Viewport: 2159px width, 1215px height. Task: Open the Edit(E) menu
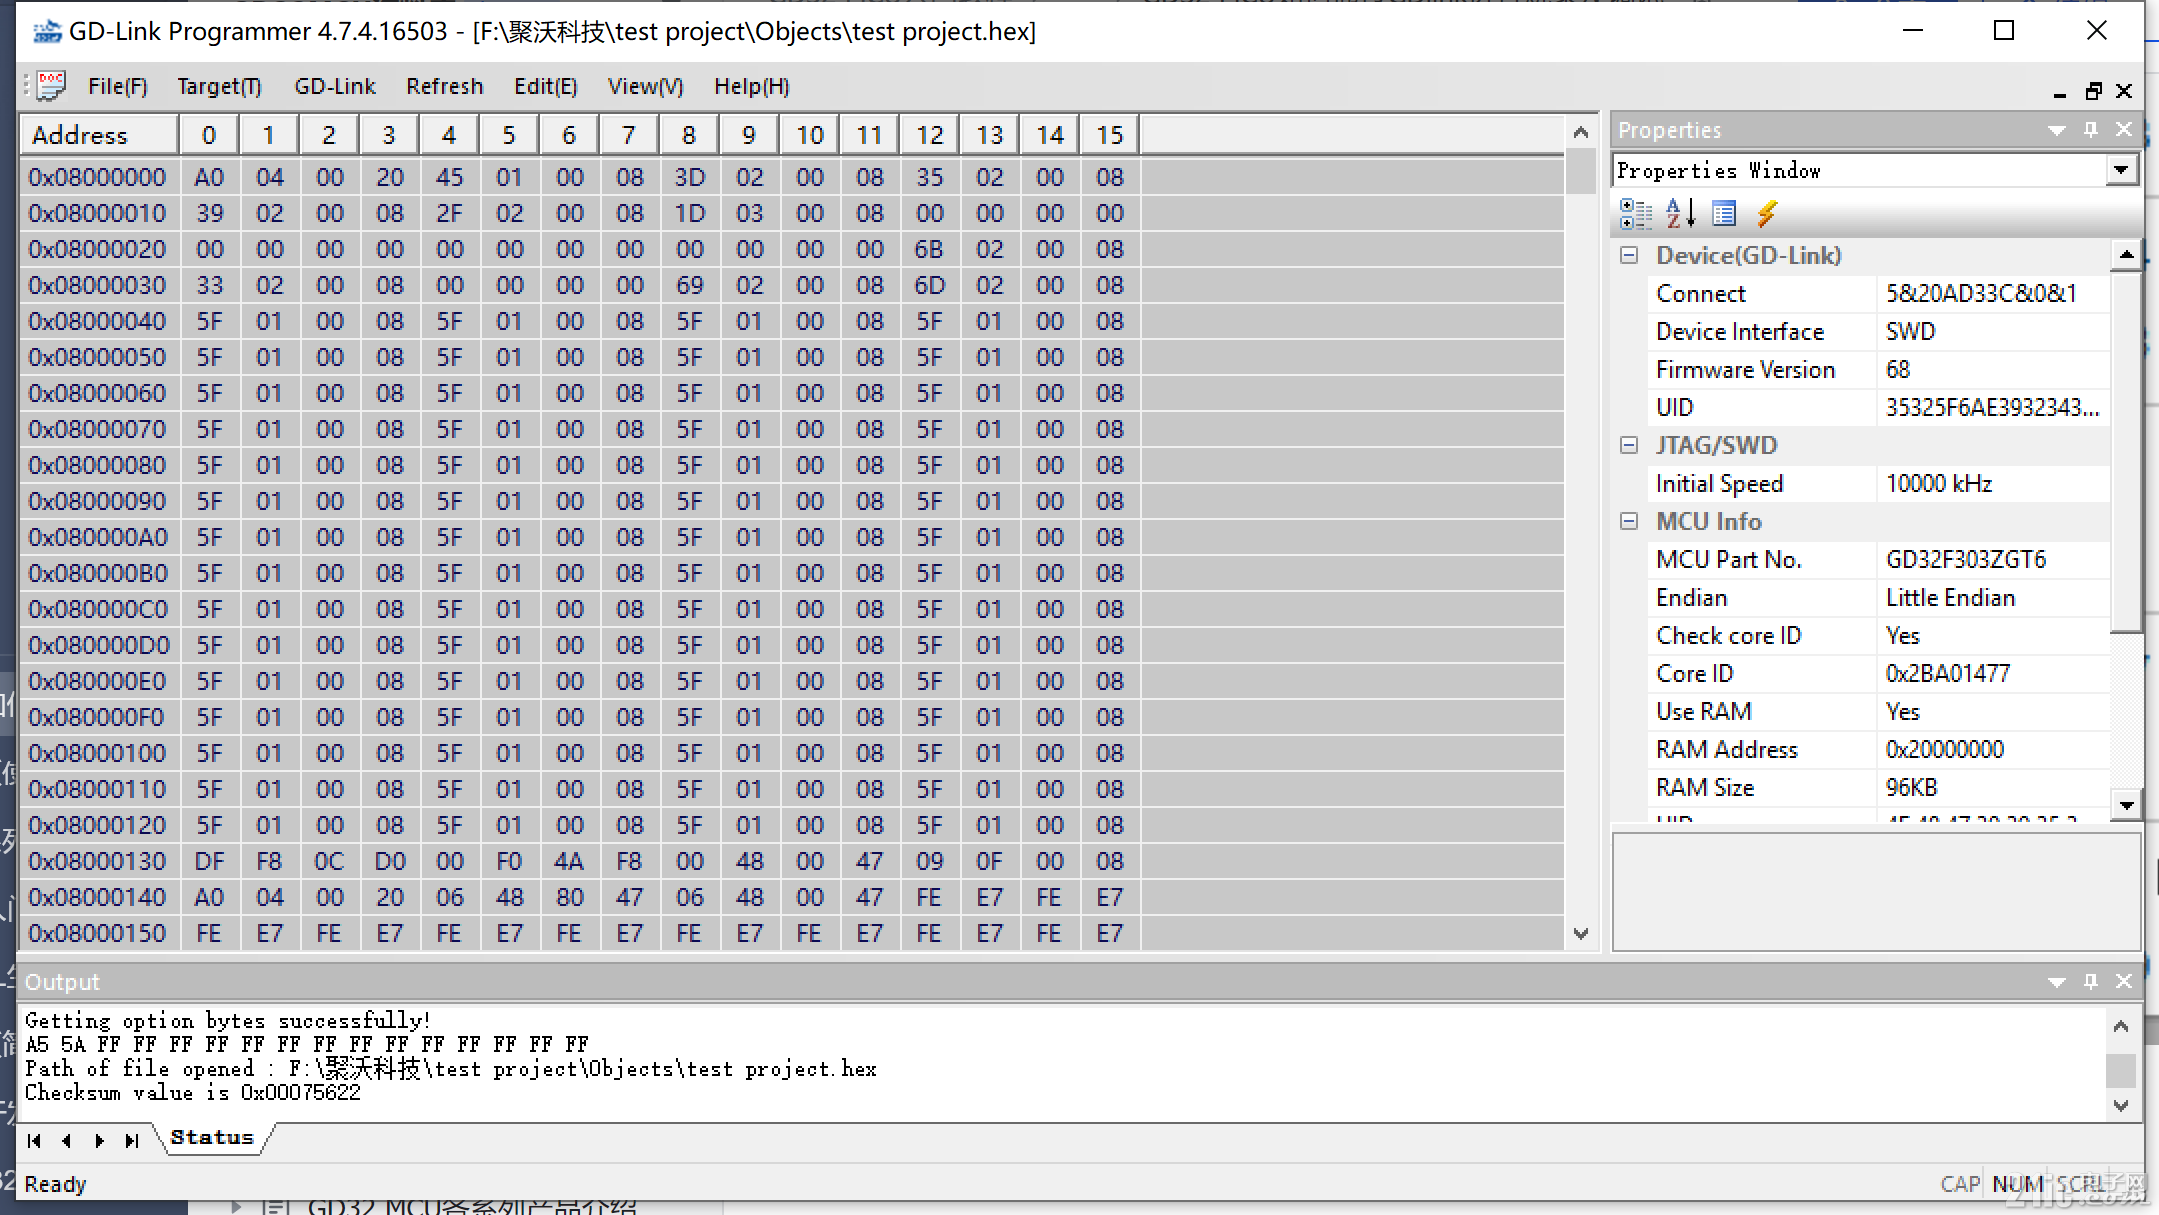pyautogui.click(x=545, y=87)
